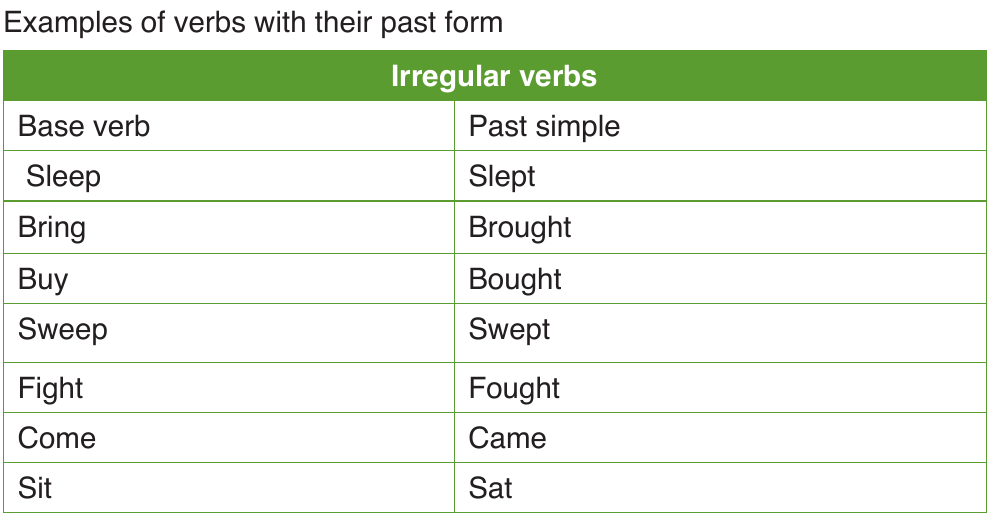Click the word Sat
1003x528 pixels.
491,488
